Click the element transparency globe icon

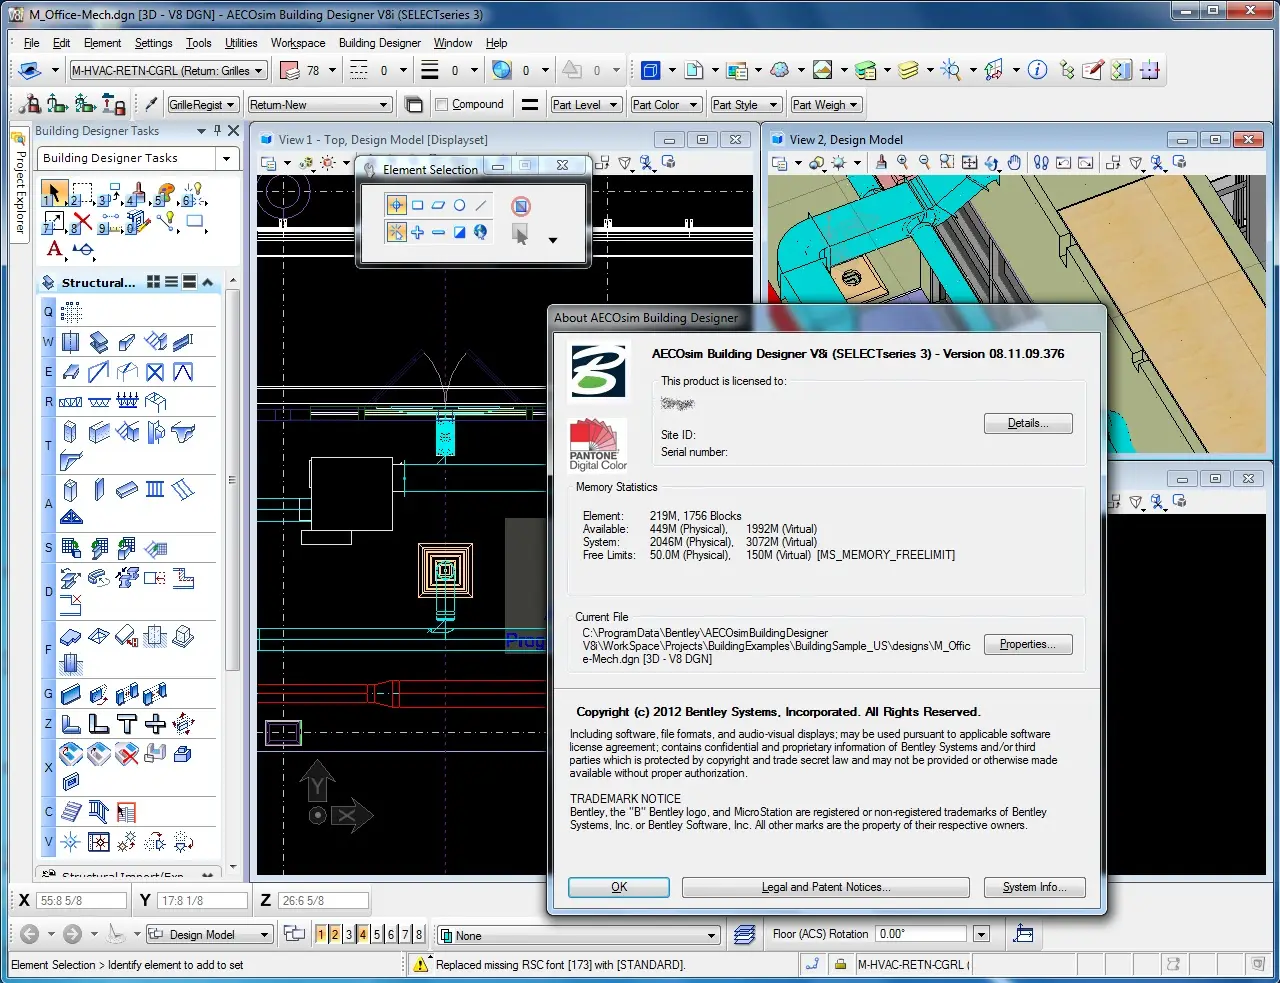pyautogui.click(x=502, y=70)
